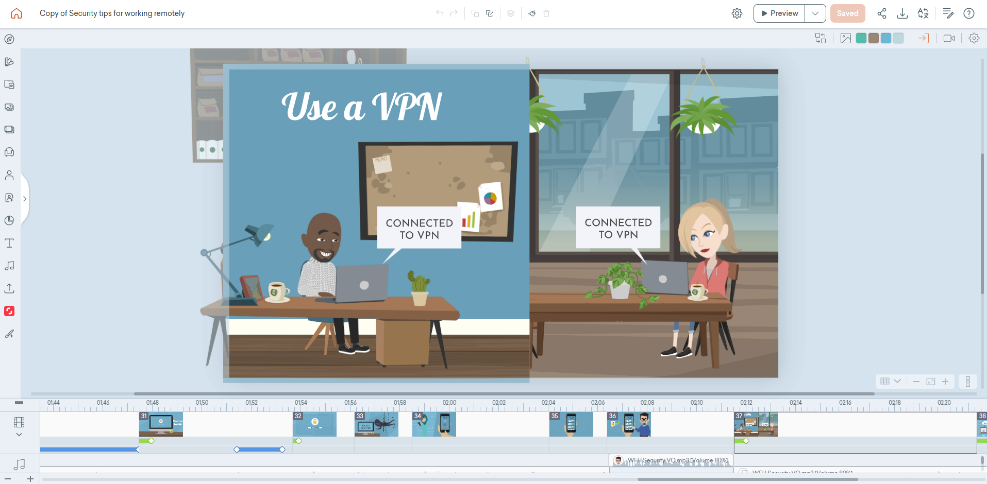Open the top compass icon in sidebar
The height and width of the screenshot is (484, 987).
pyautogui.click(x=9, y=39)
